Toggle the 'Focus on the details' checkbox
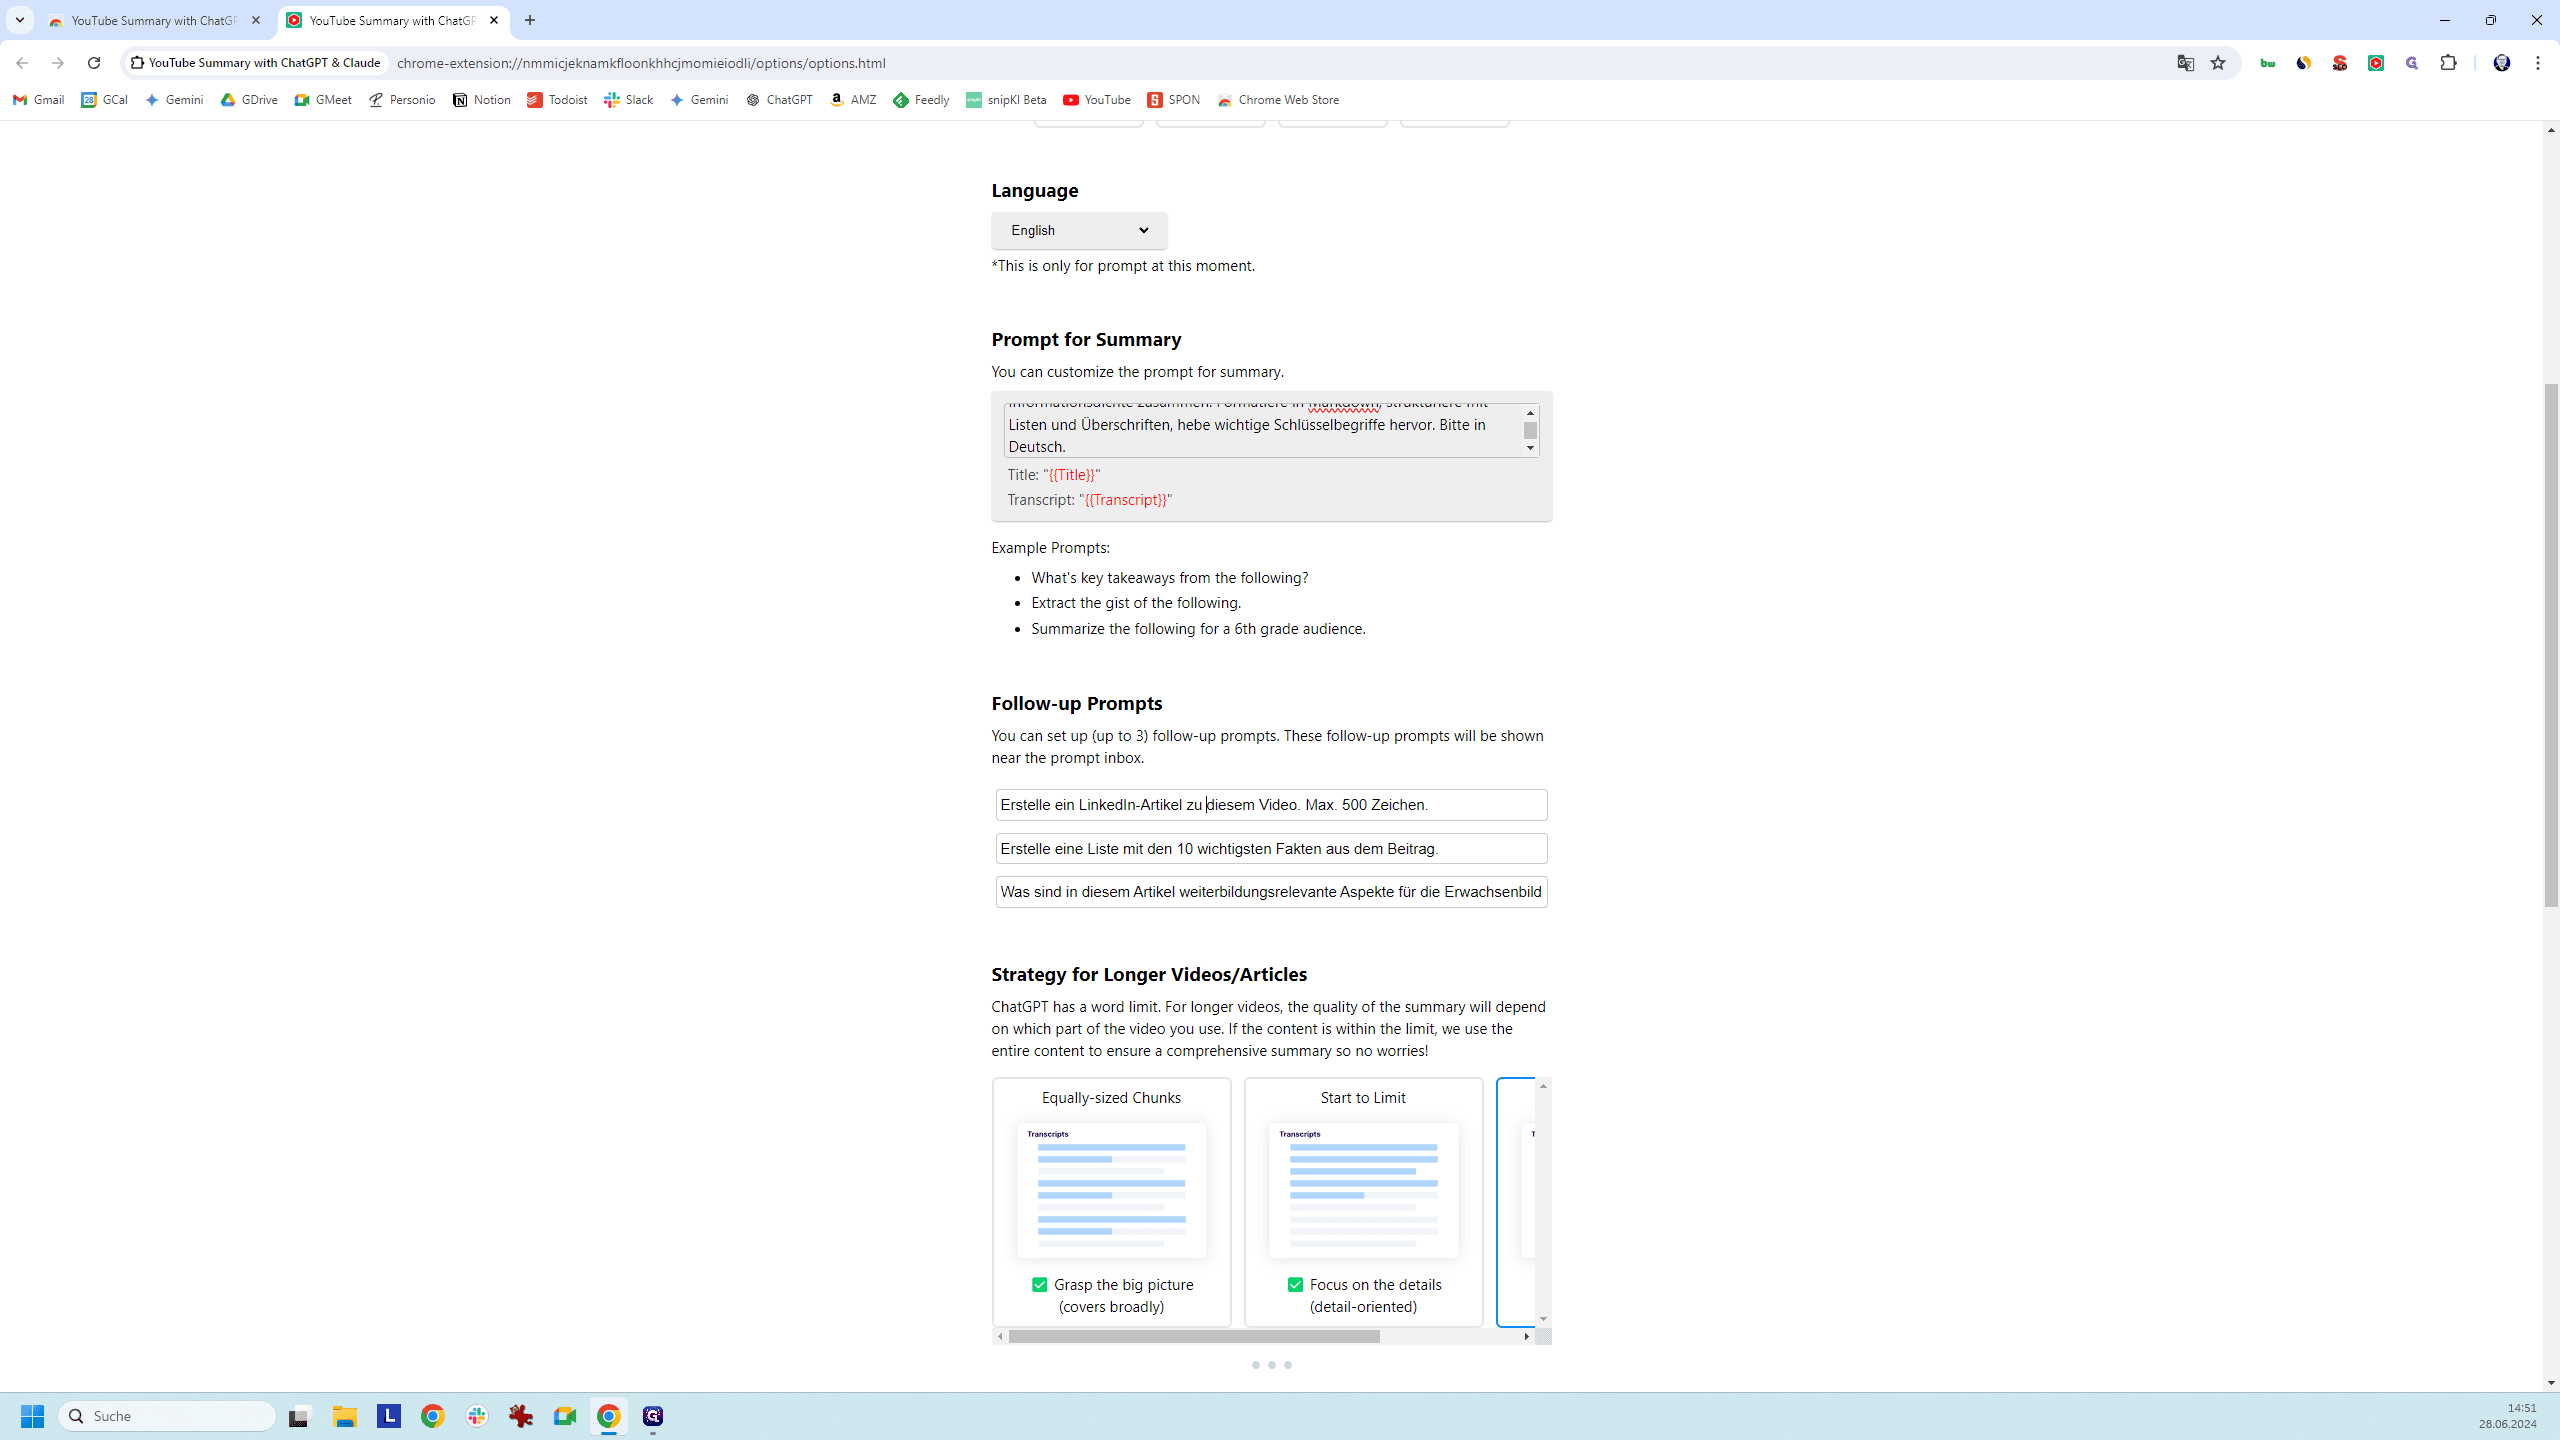This screenshot has width=2560, height=1440. pyautogui.click(x=1296, y=1285)
